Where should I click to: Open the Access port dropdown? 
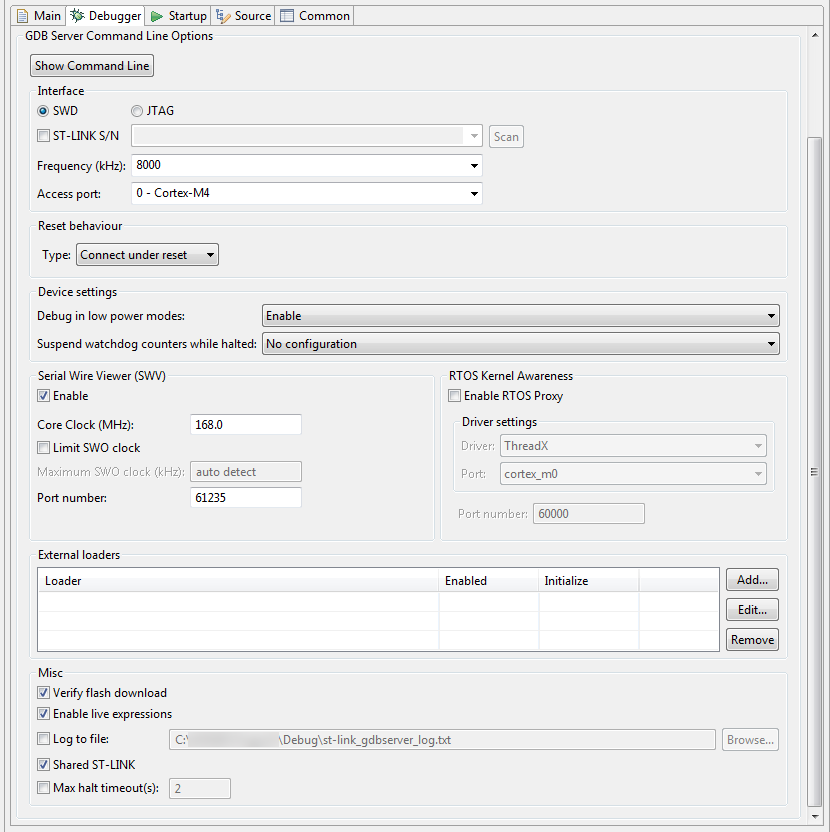coord(475,193)
